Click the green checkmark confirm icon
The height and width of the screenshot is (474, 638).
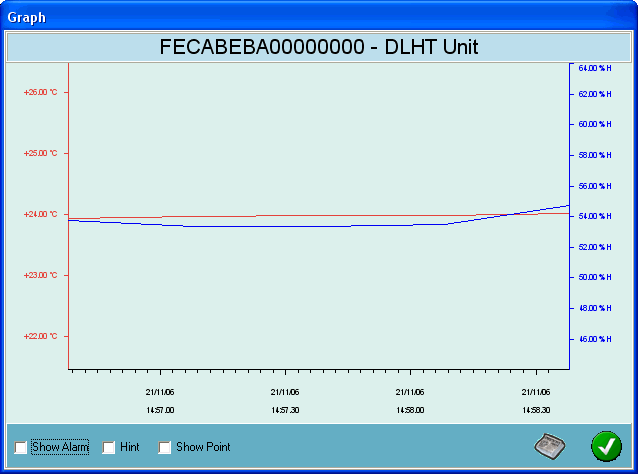click(605, 446)
